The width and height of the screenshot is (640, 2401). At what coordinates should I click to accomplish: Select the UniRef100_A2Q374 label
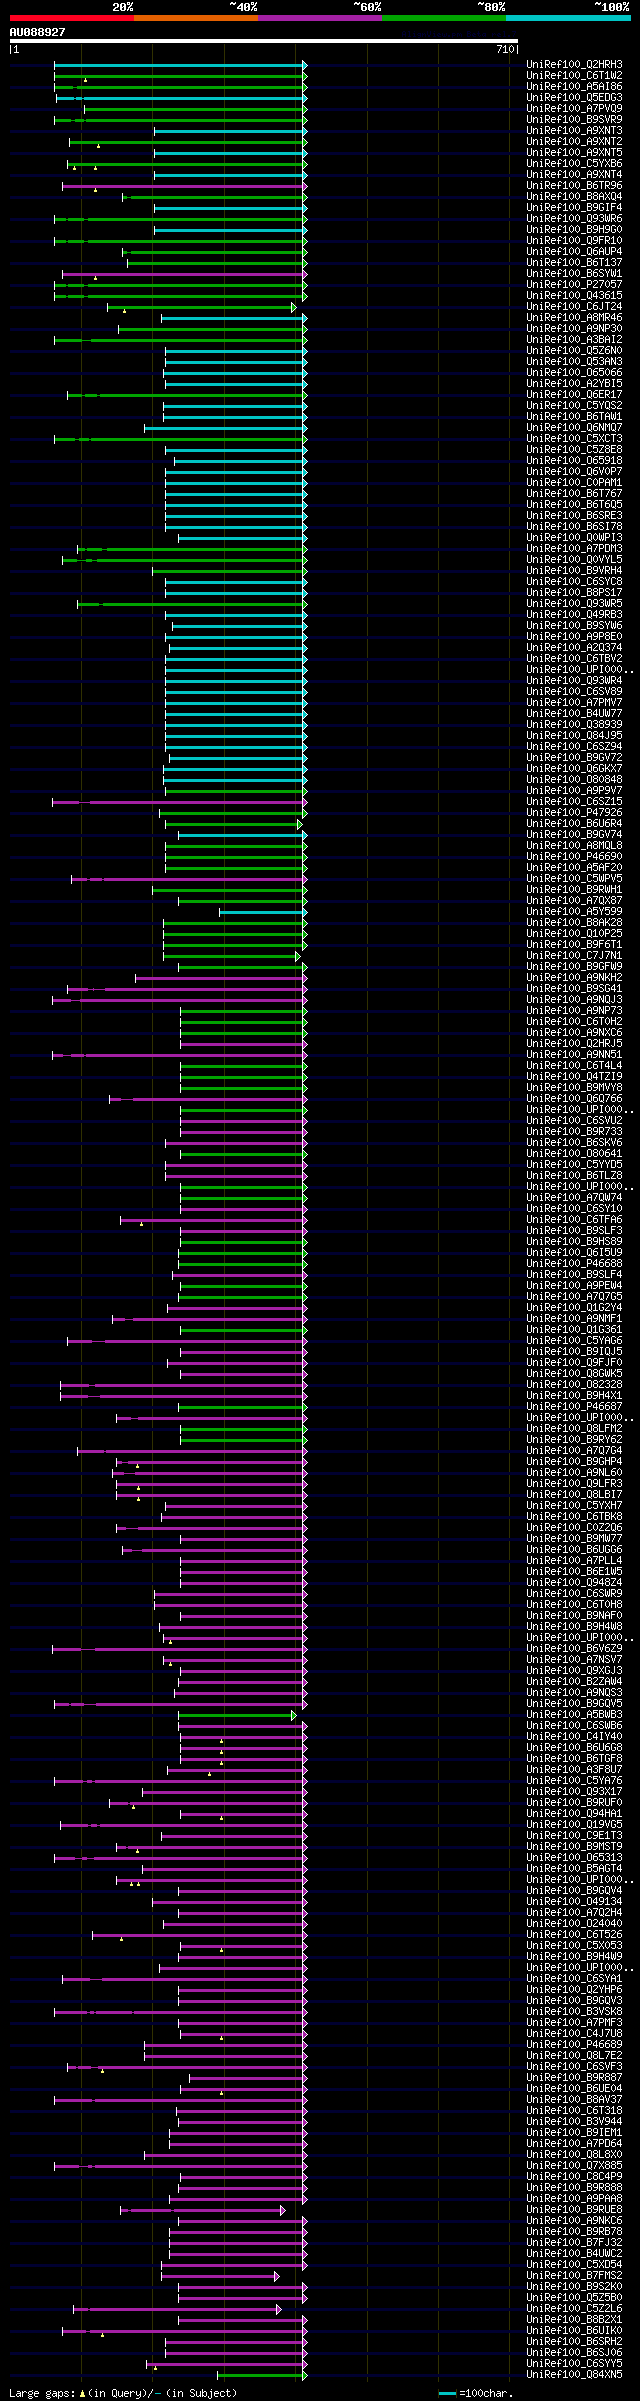point(574,648)
